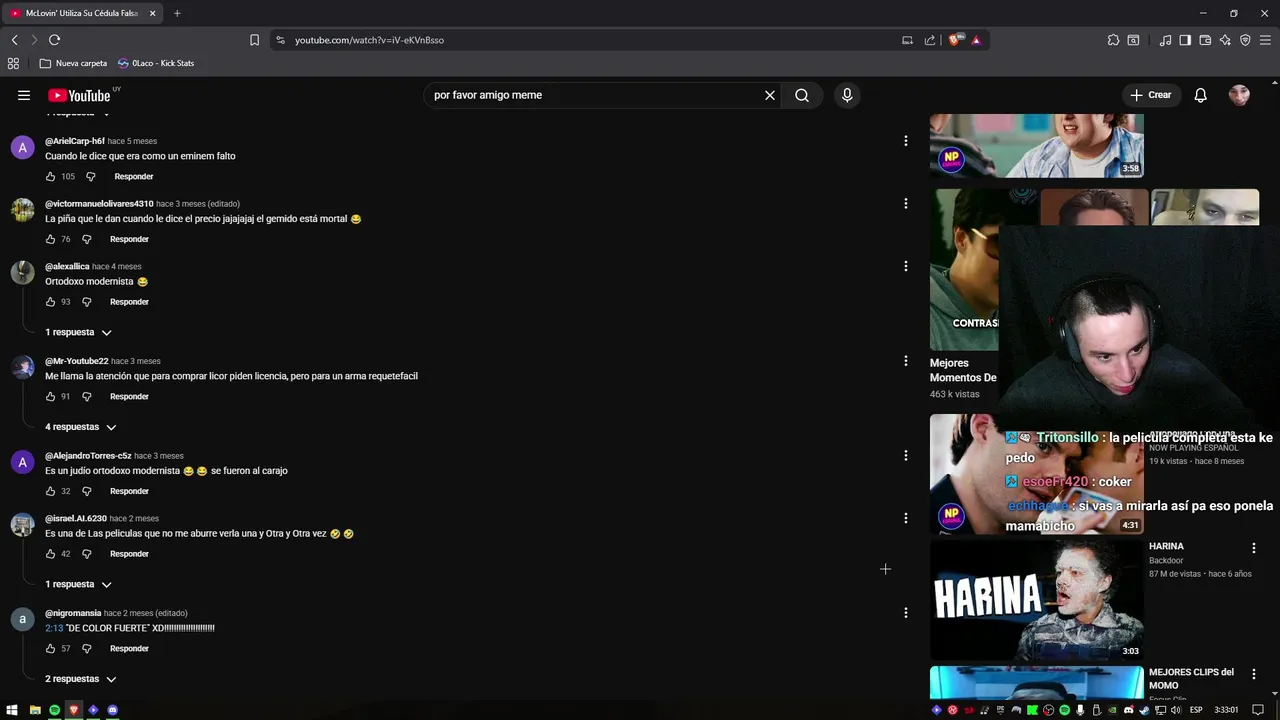Open Windows Start menu
This screenshot has height=720, width=1280.
(13, 710)
